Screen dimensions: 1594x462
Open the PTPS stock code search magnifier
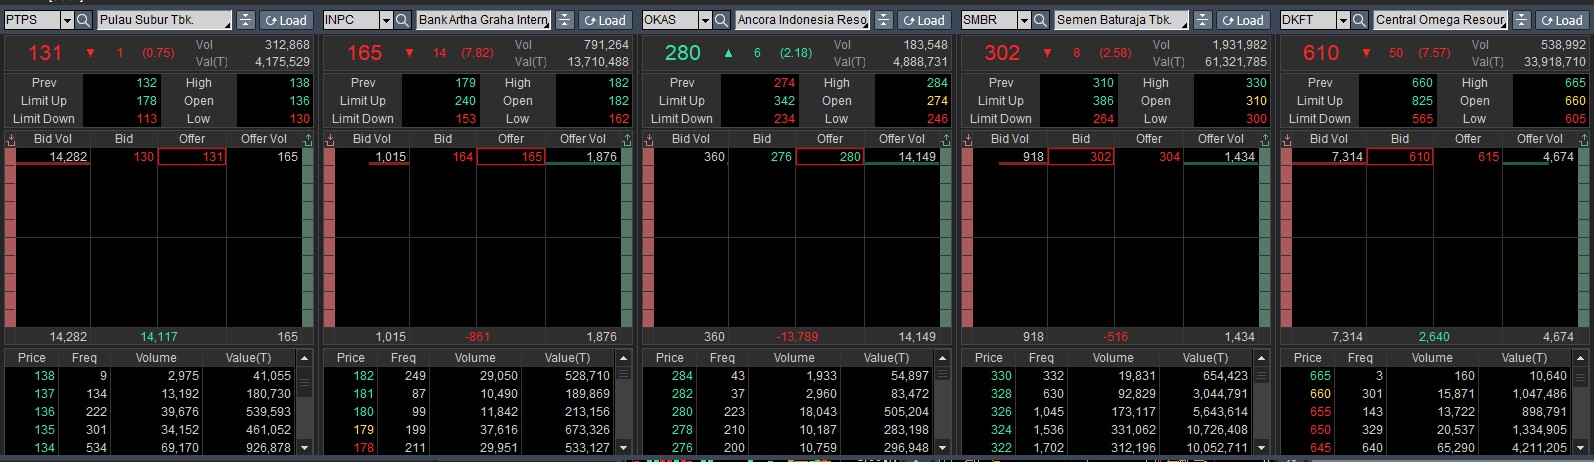[x=83, y=20]
